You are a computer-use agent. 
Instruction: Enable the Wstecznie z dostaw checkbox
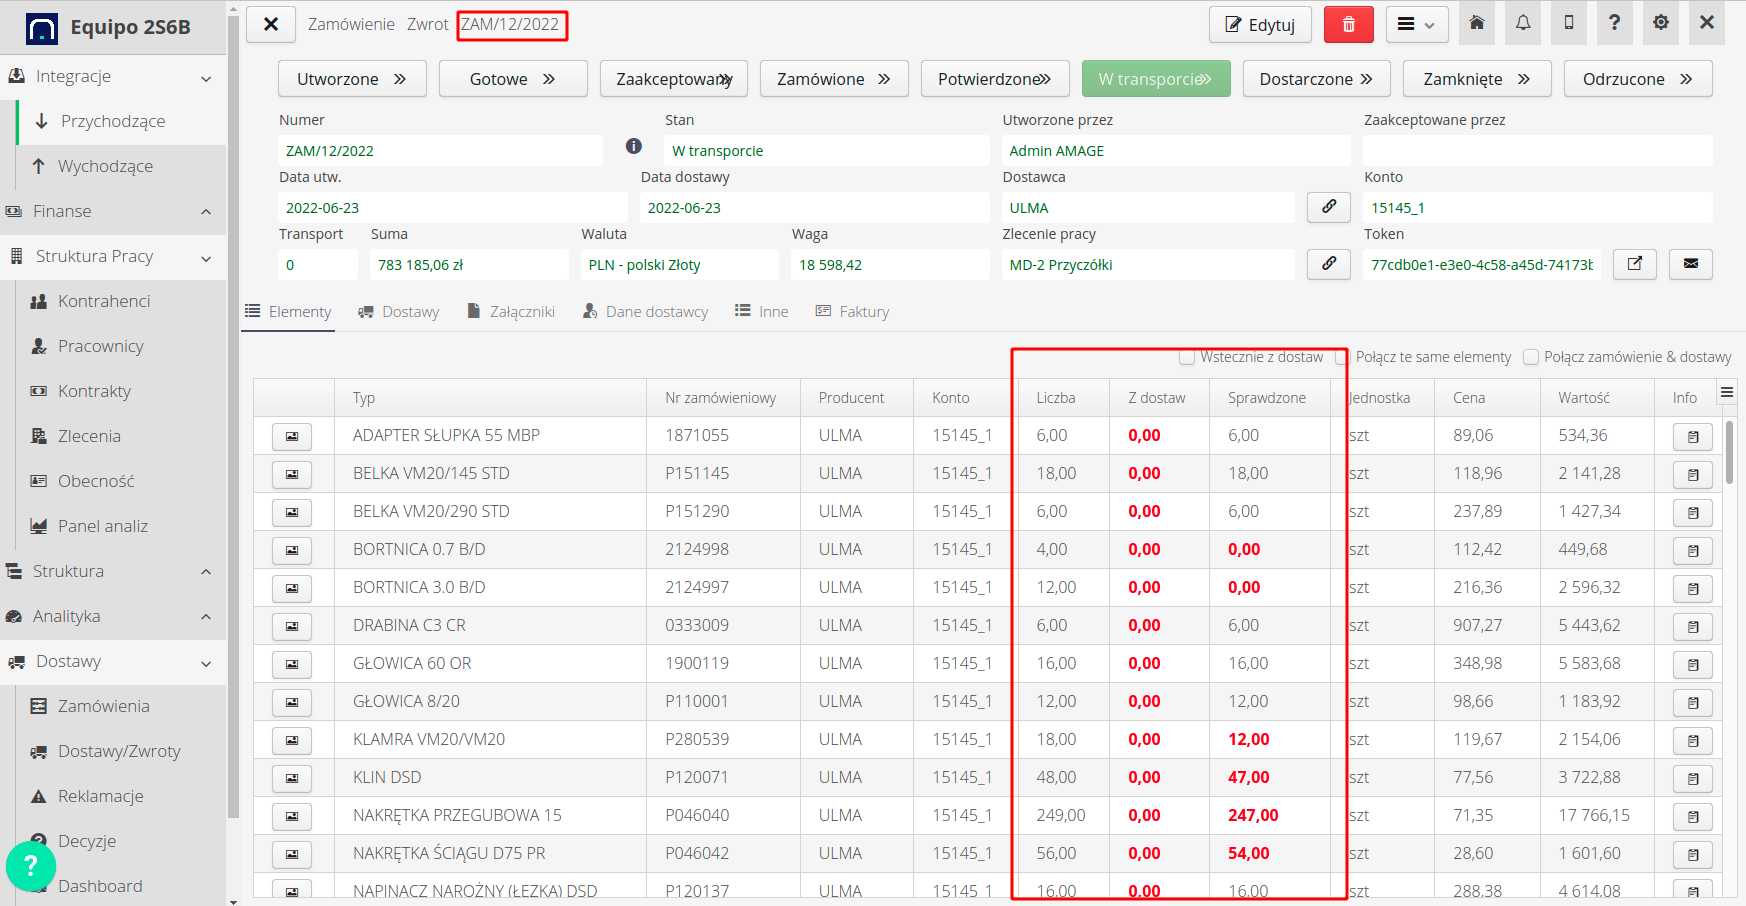tap(1187, 356)
